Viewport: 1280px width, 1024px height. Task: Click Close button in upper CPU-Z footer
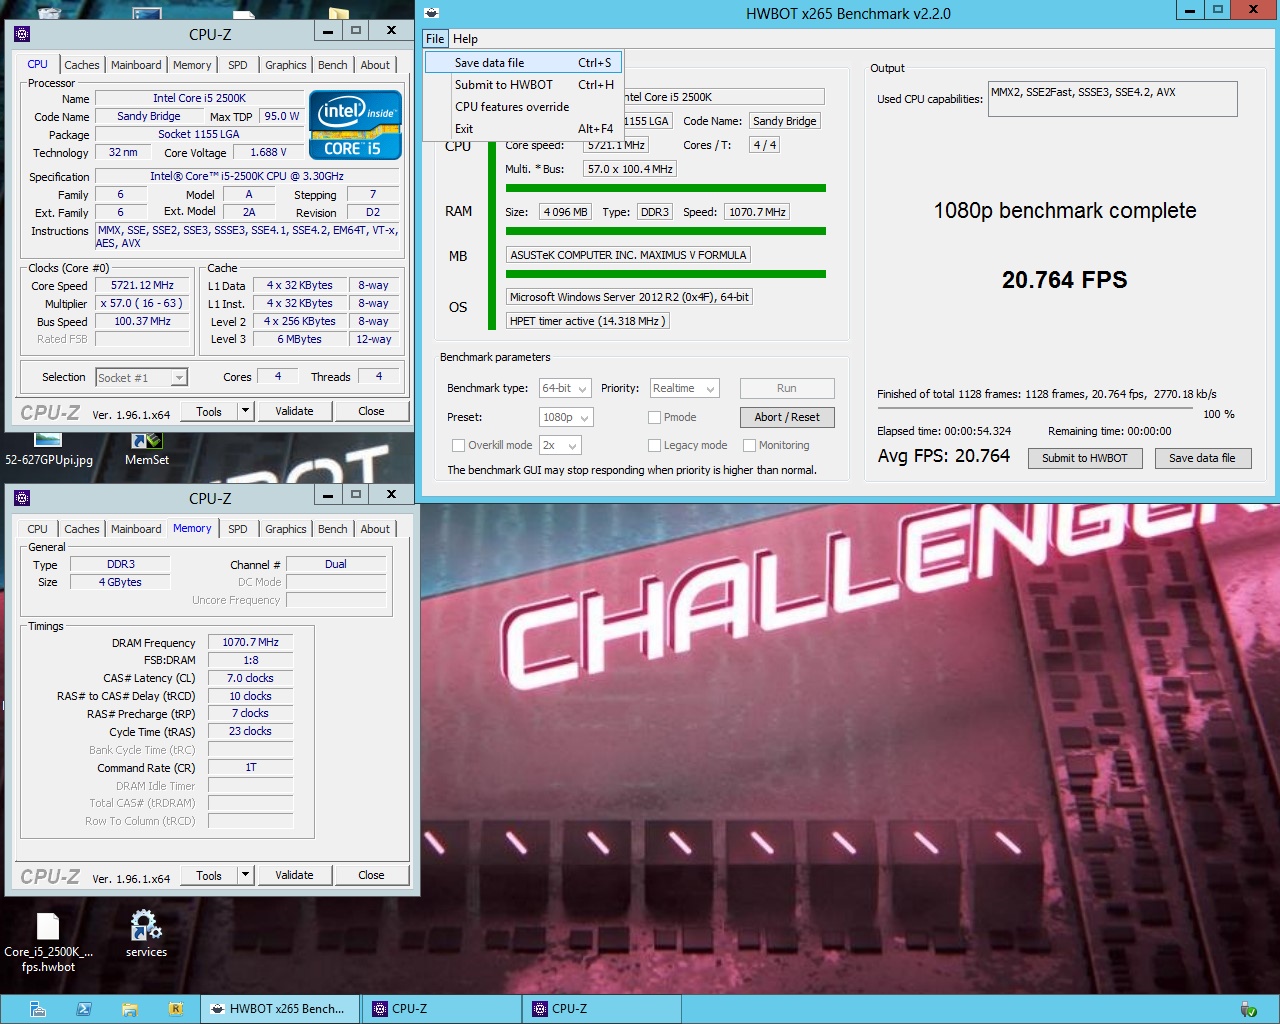pos(371,411)
